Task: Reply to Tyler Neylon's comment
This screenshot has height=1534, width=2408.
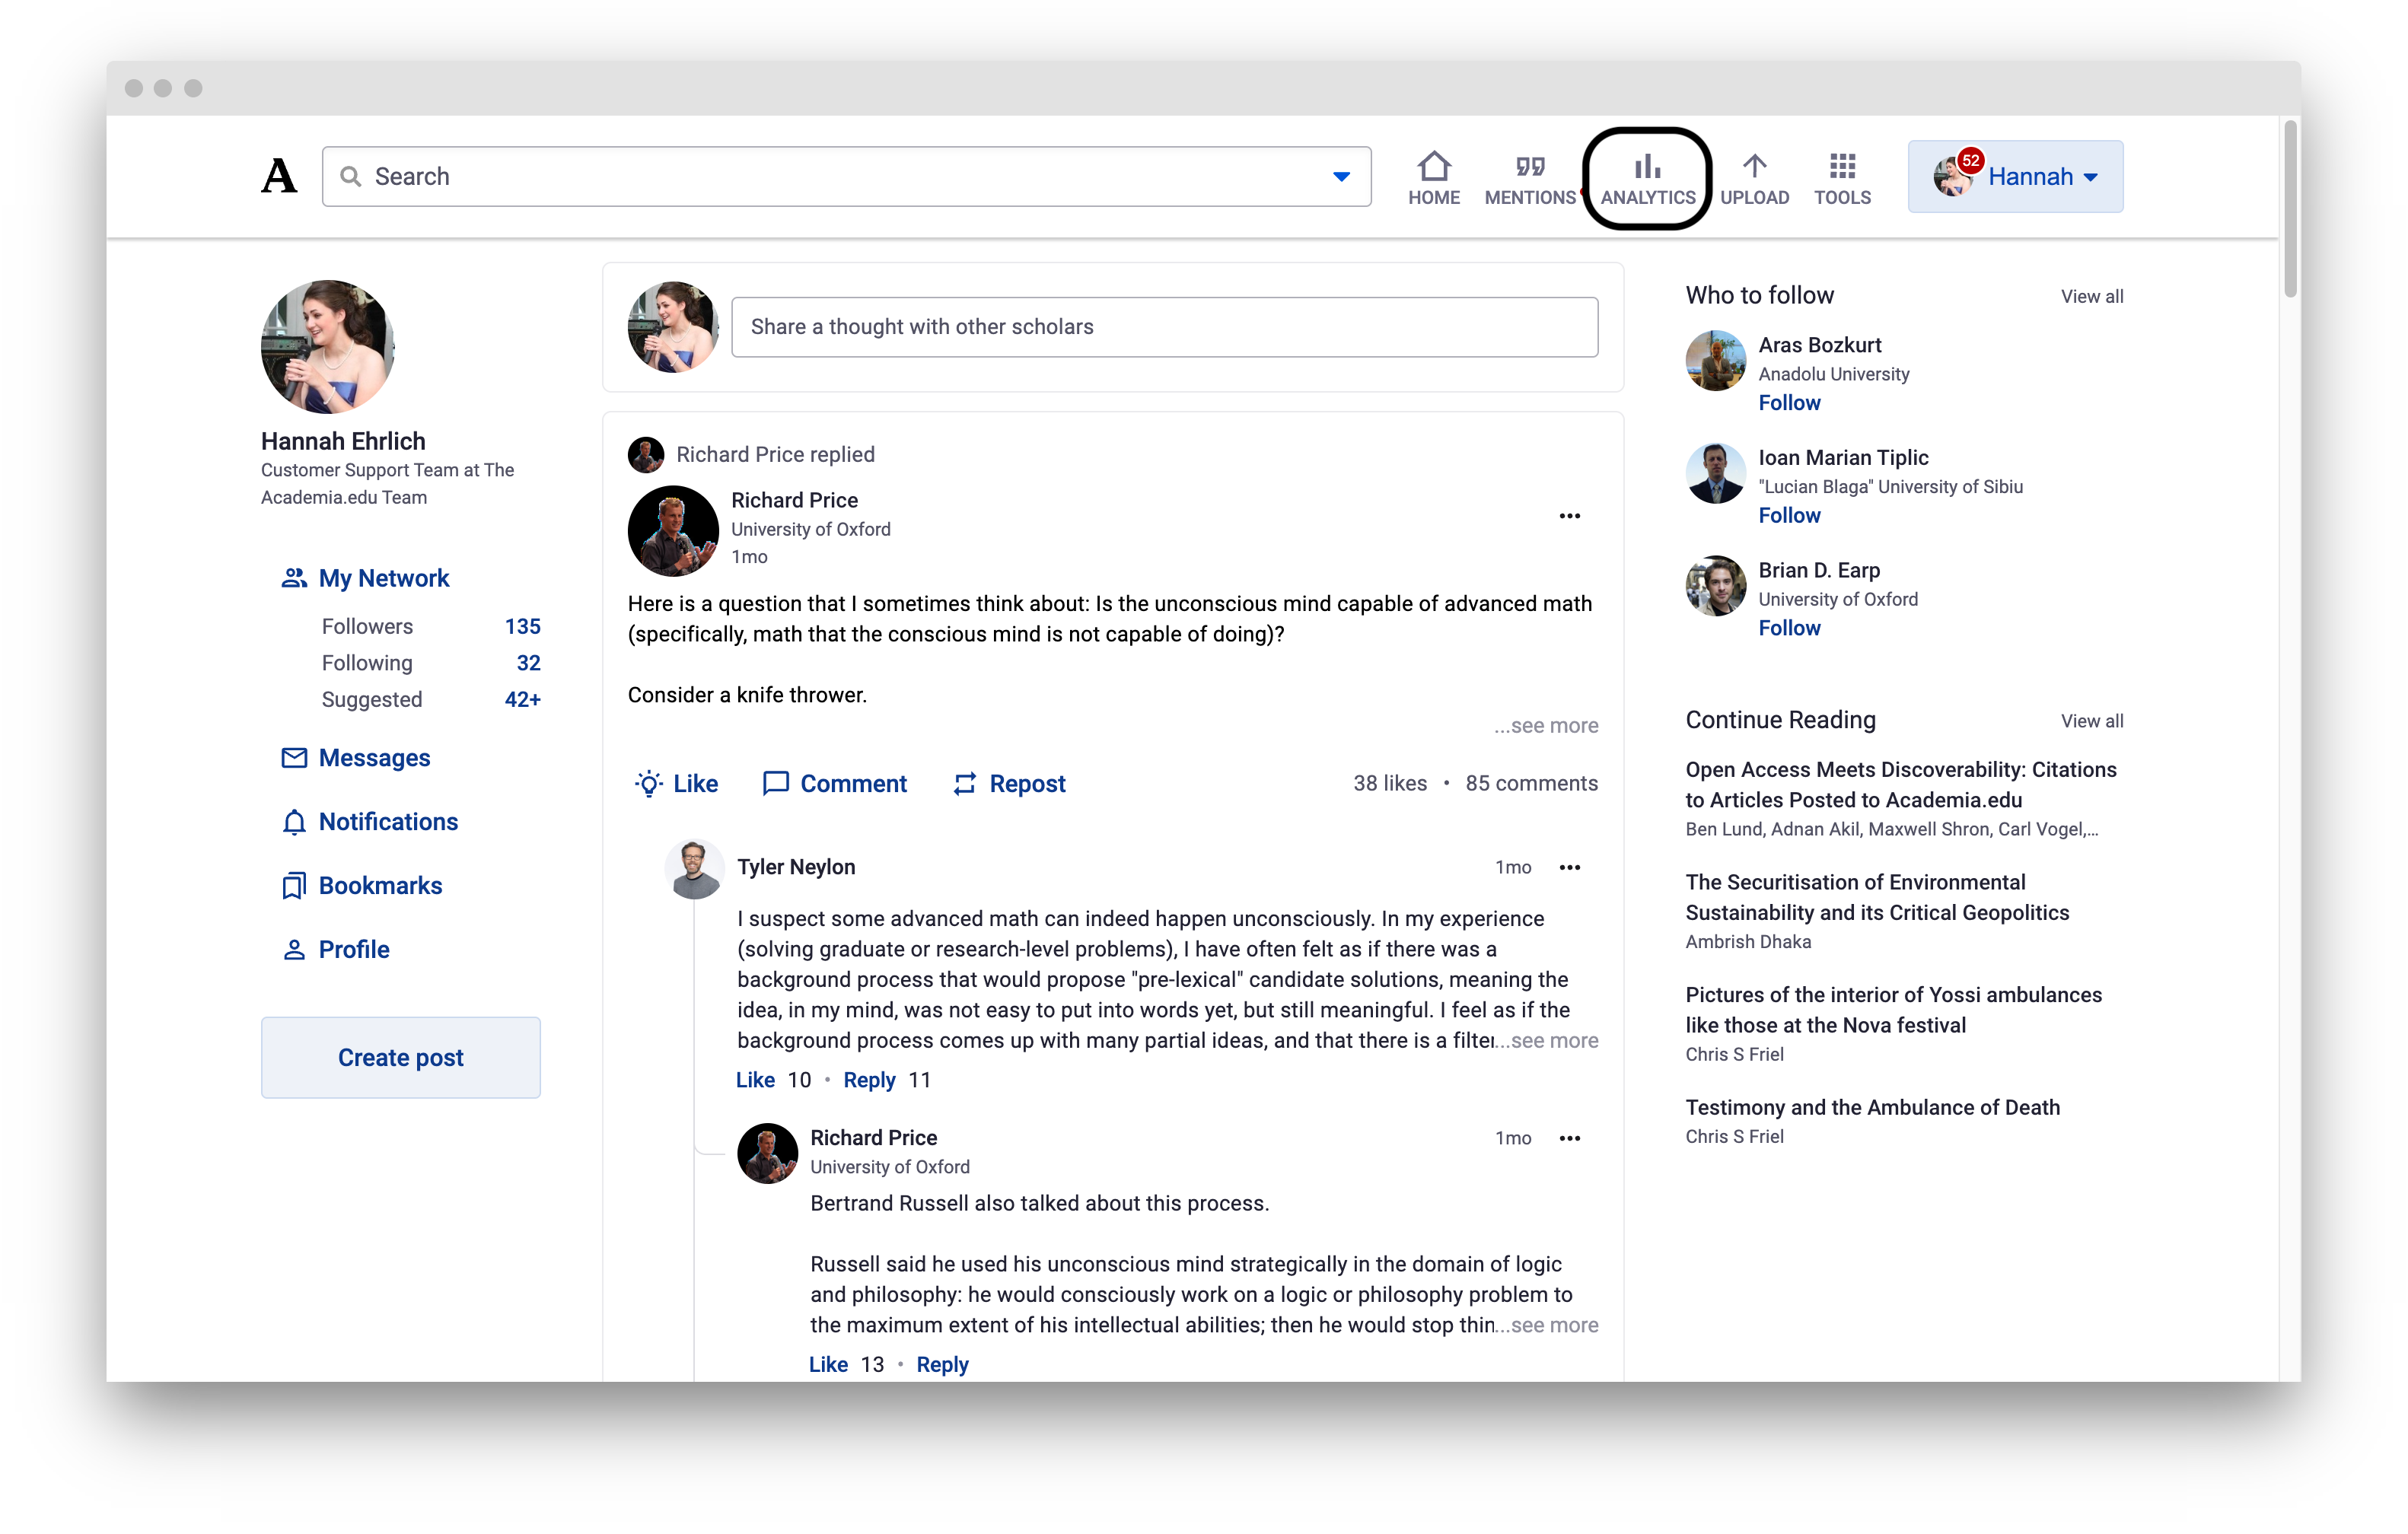Action: click(869, 1081)
